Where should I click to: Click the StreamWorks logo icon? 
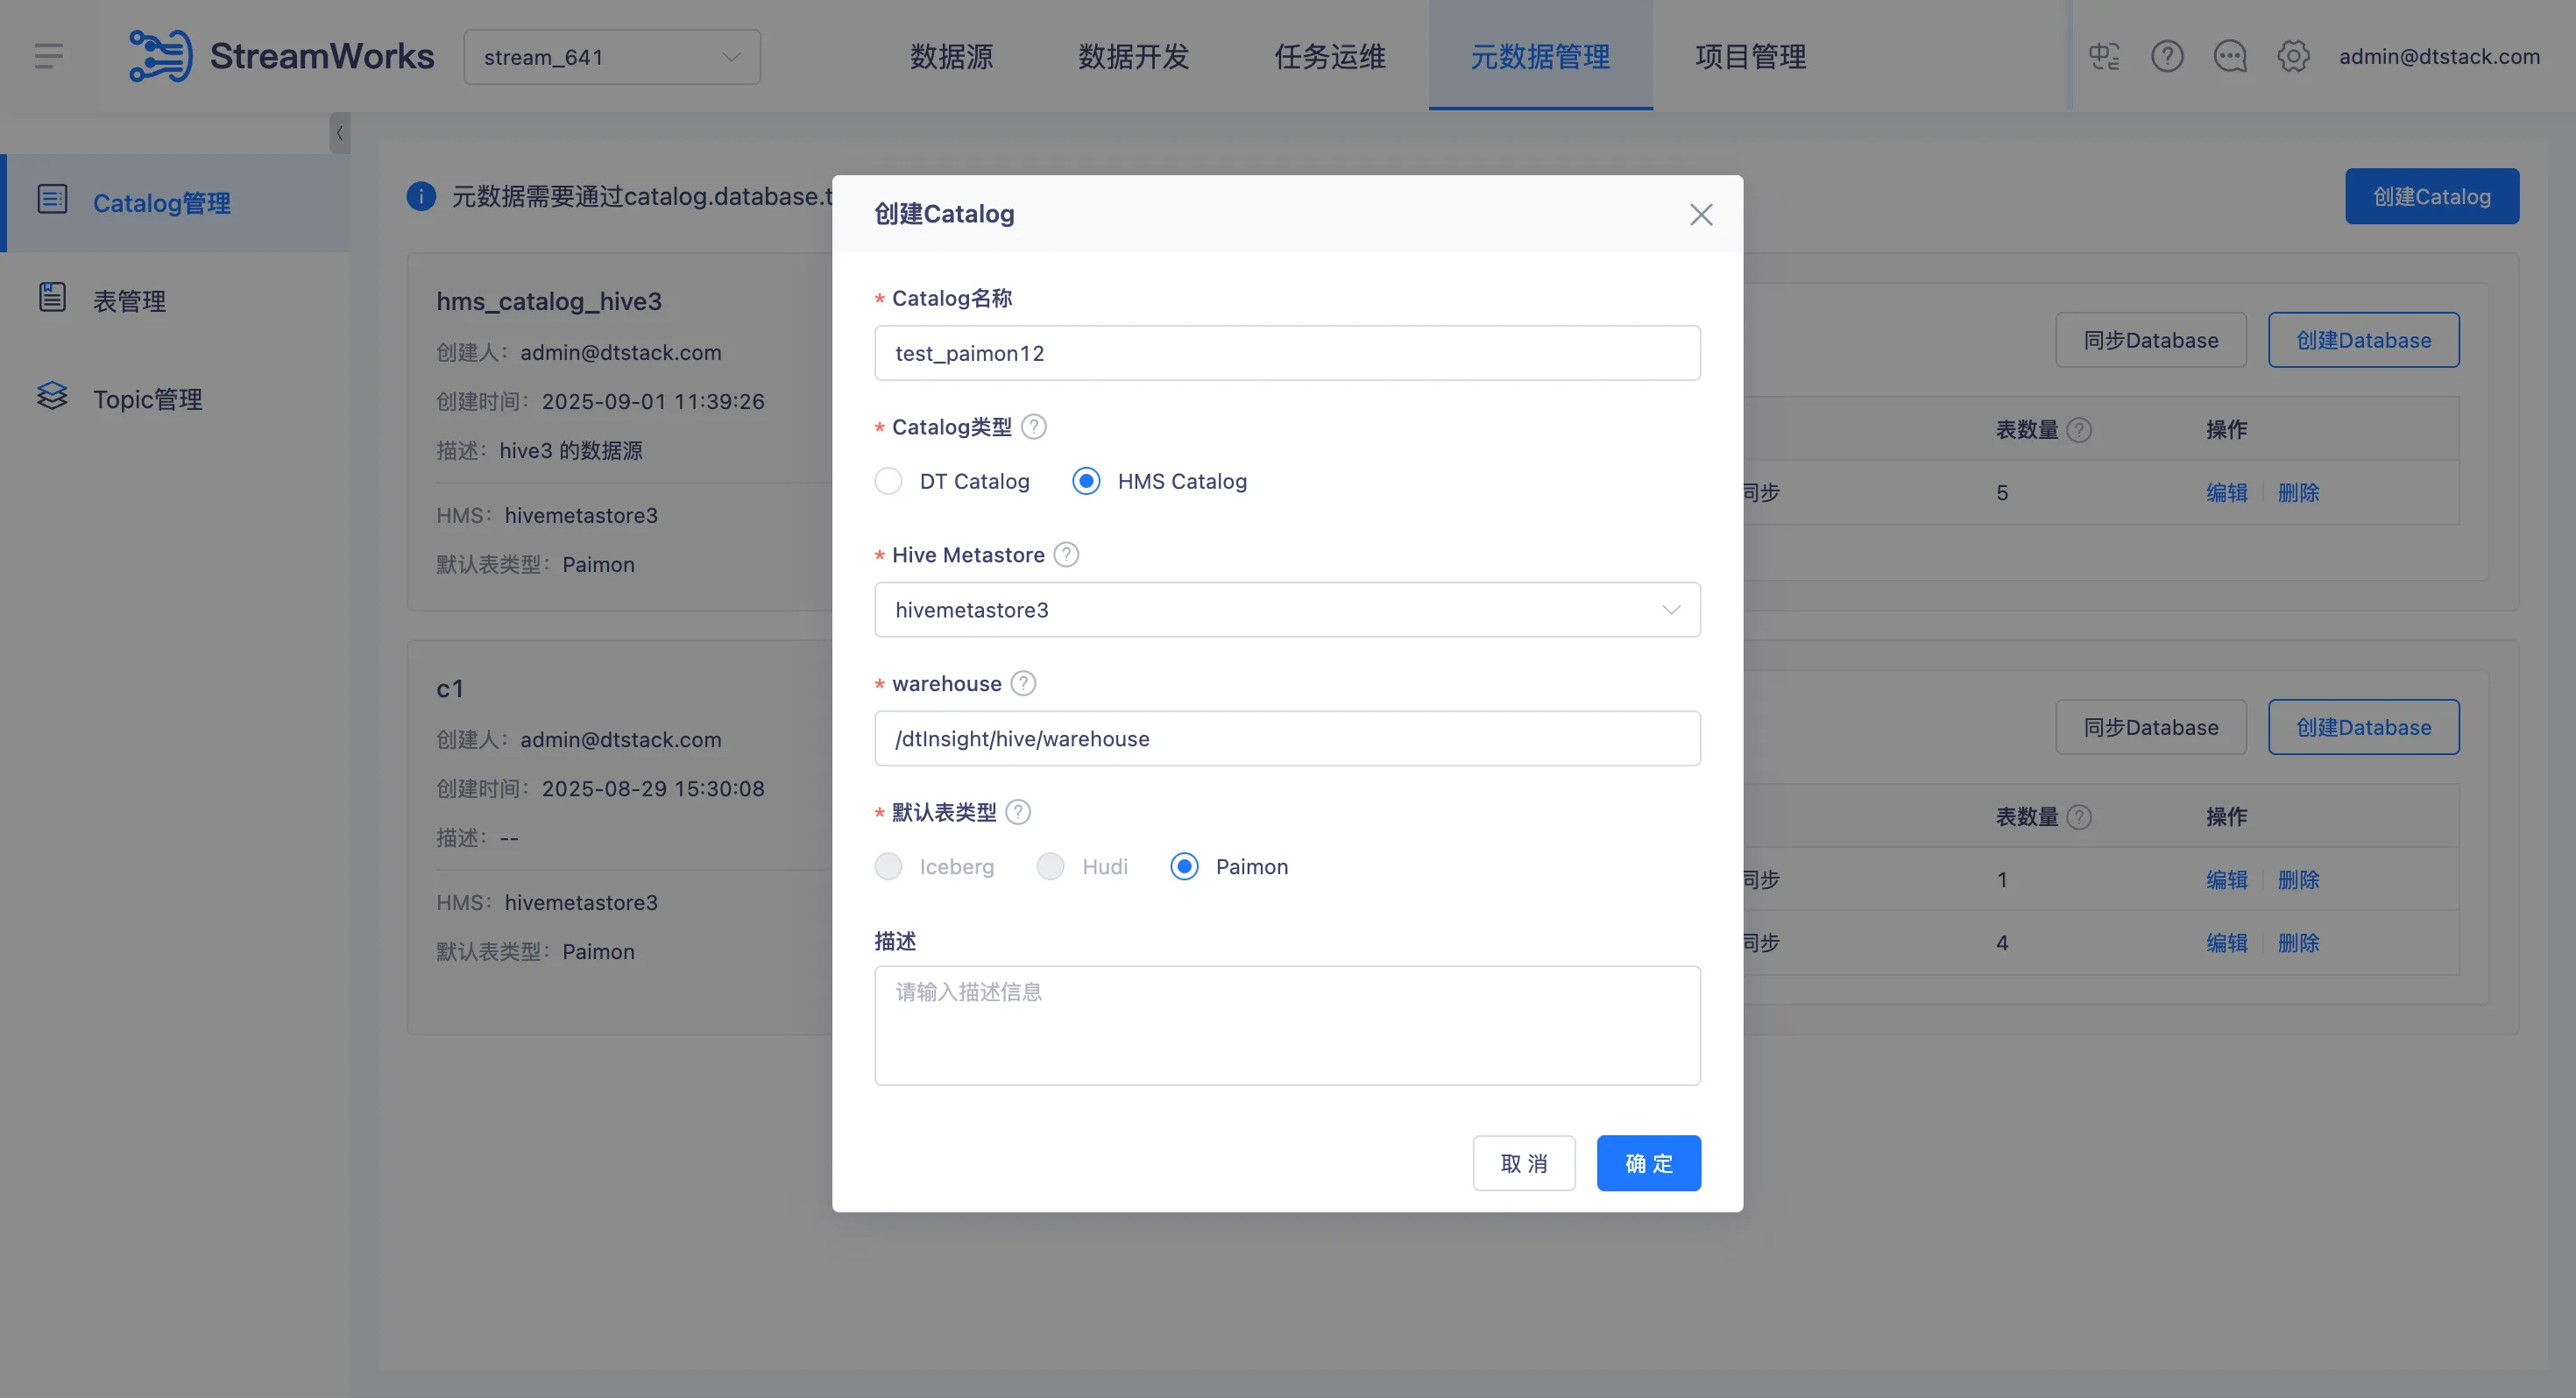tap(160, 56)
